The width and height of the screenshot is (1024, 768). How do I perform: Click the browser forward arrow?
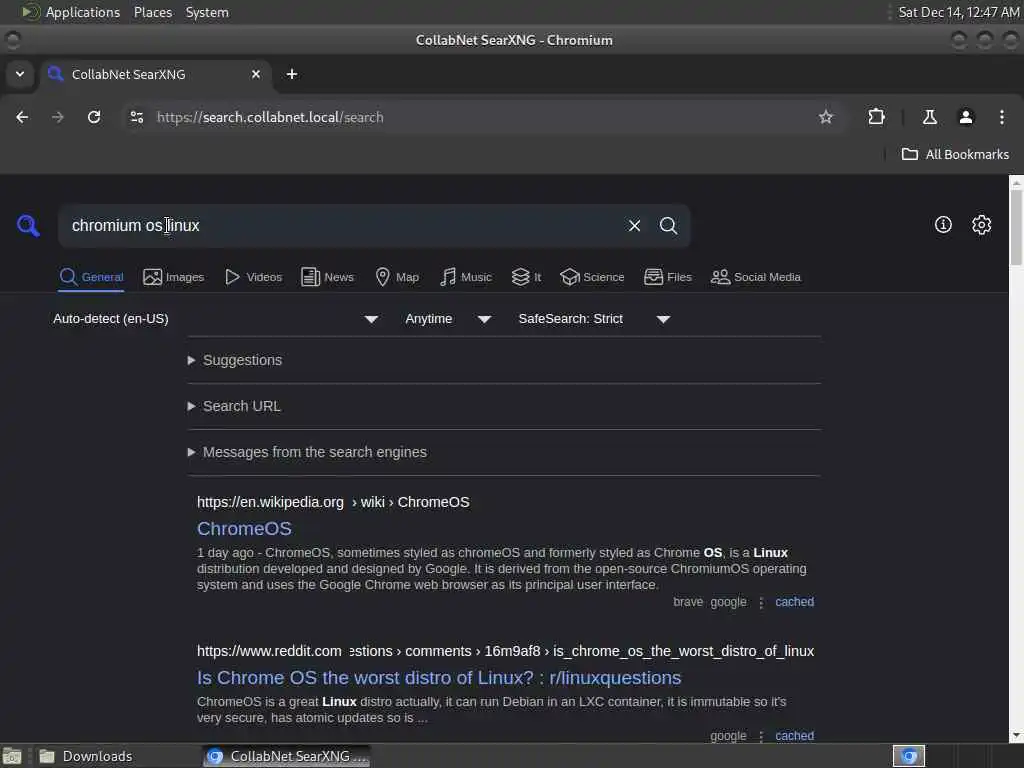pyautogui.click(x=57, y=117)
